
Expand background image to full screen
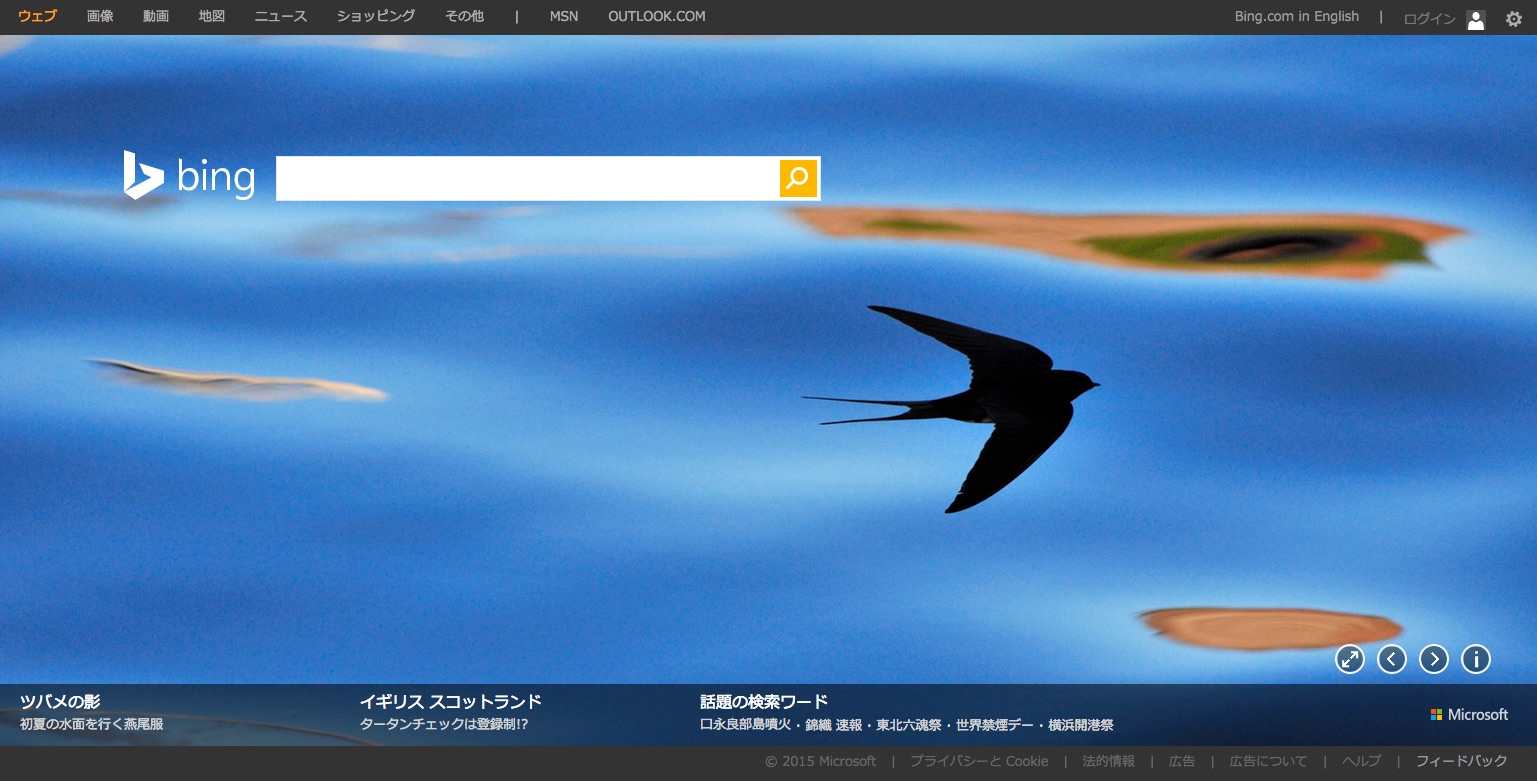[1350, 659]
